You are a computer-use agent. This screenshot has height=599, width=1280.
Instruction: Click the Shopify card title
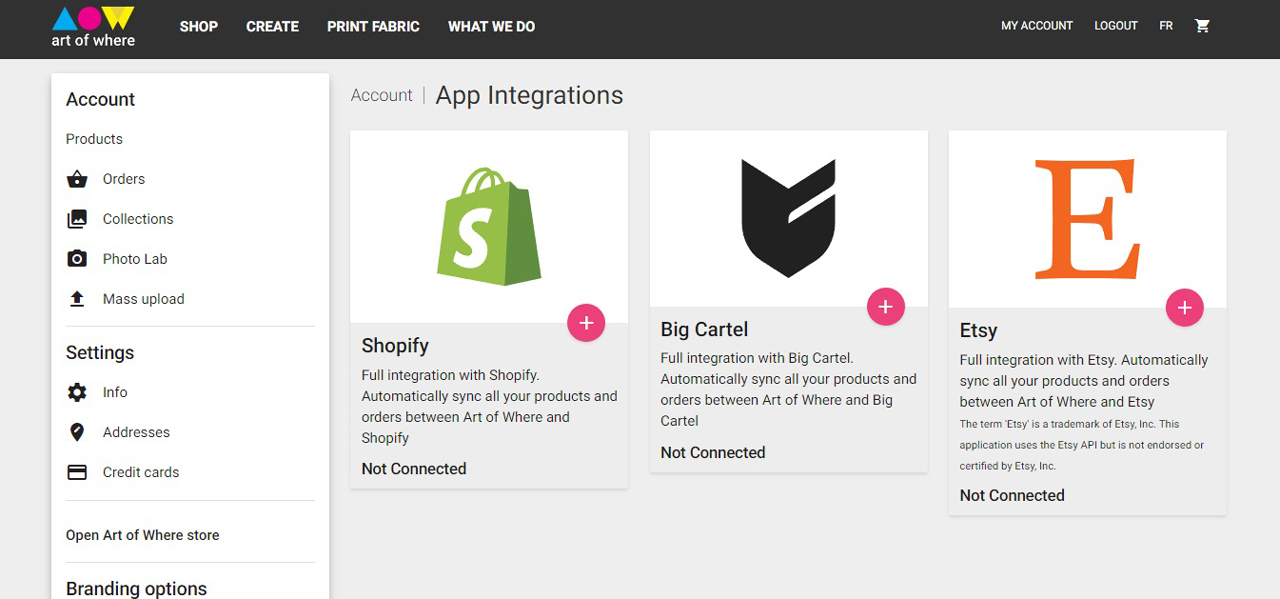pos(395,346)
